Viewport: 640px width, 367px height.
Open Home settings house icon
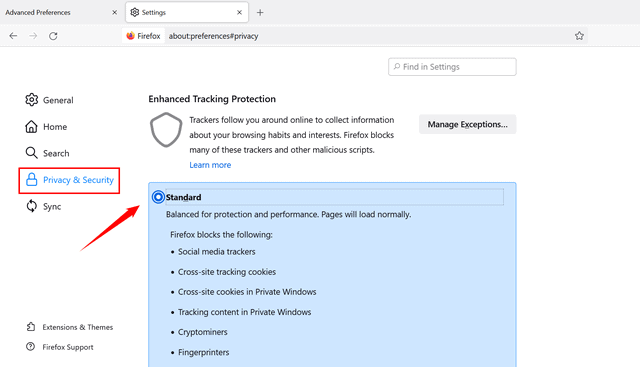click(31, 127)
